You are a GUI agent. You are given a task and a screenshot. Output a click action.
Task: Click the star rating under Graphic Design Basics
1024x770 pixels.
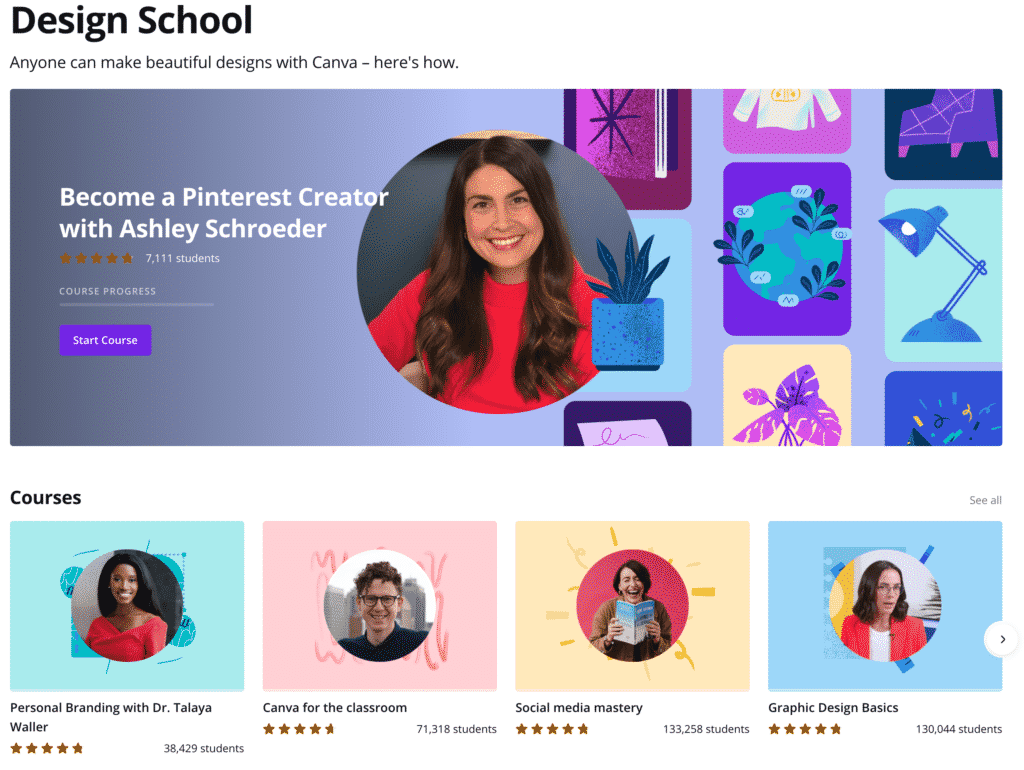point(805,729)
